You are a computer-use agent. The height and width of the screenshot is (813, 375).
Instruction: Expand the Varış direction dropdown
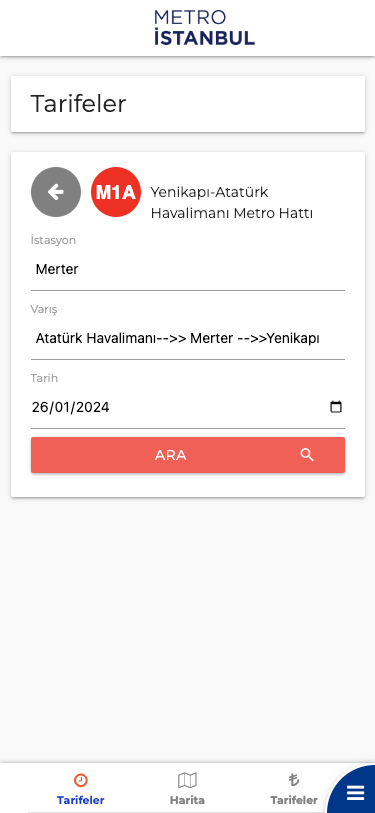(x=188, y=339)
